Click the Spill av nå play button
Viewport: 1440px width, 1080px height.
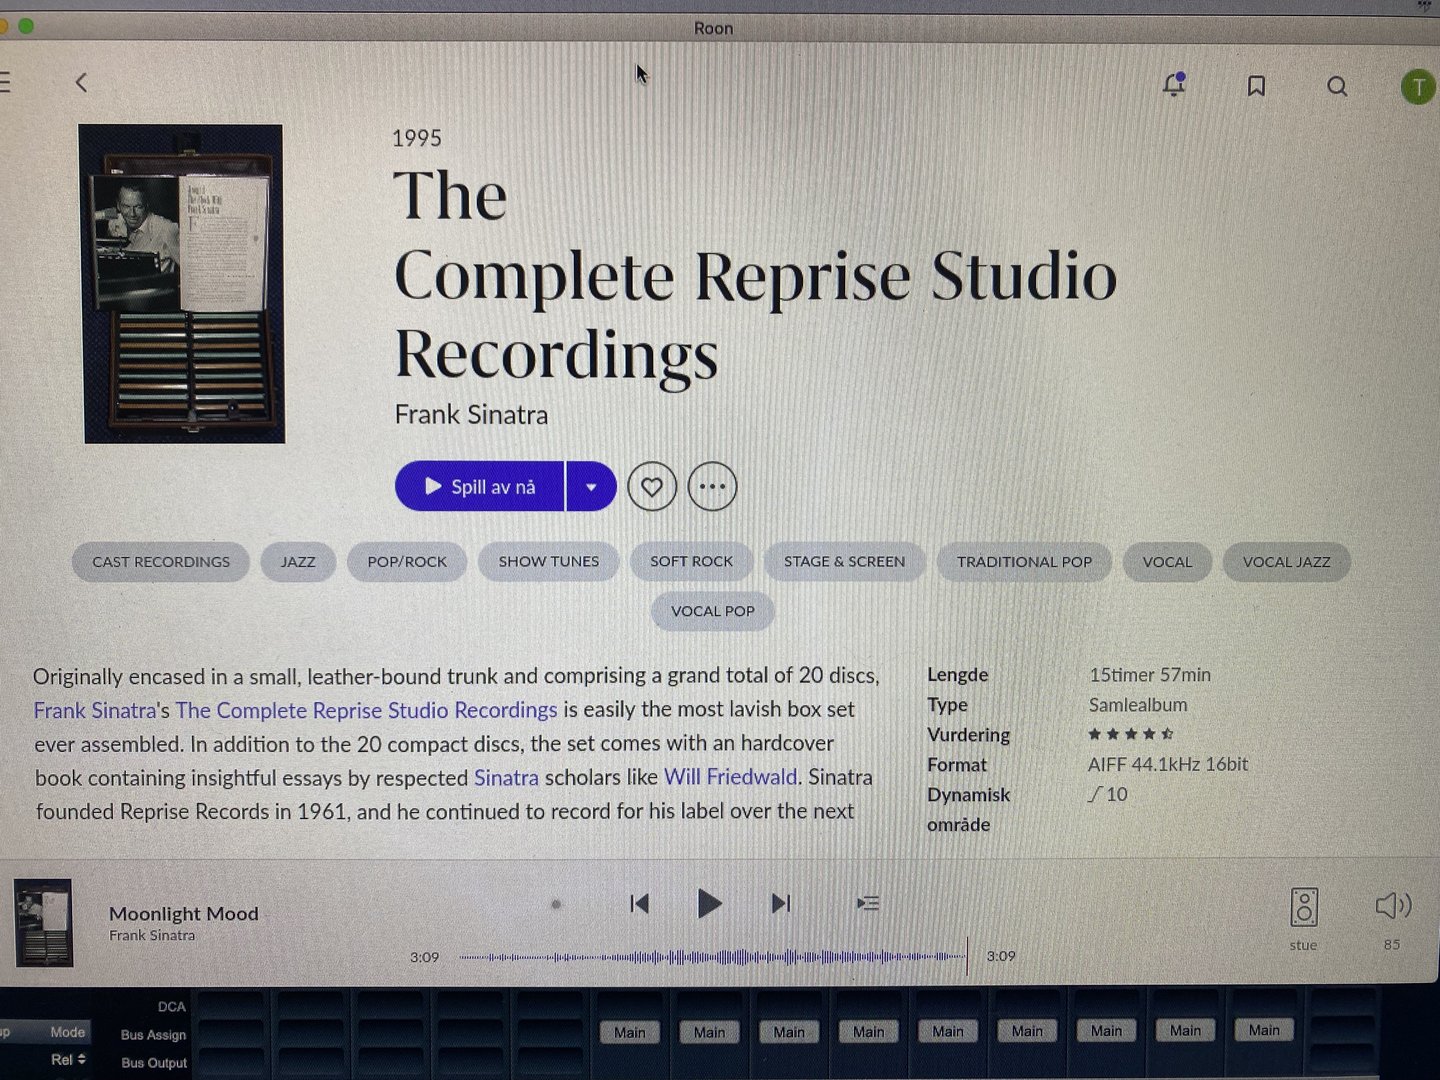coord(480,486)
